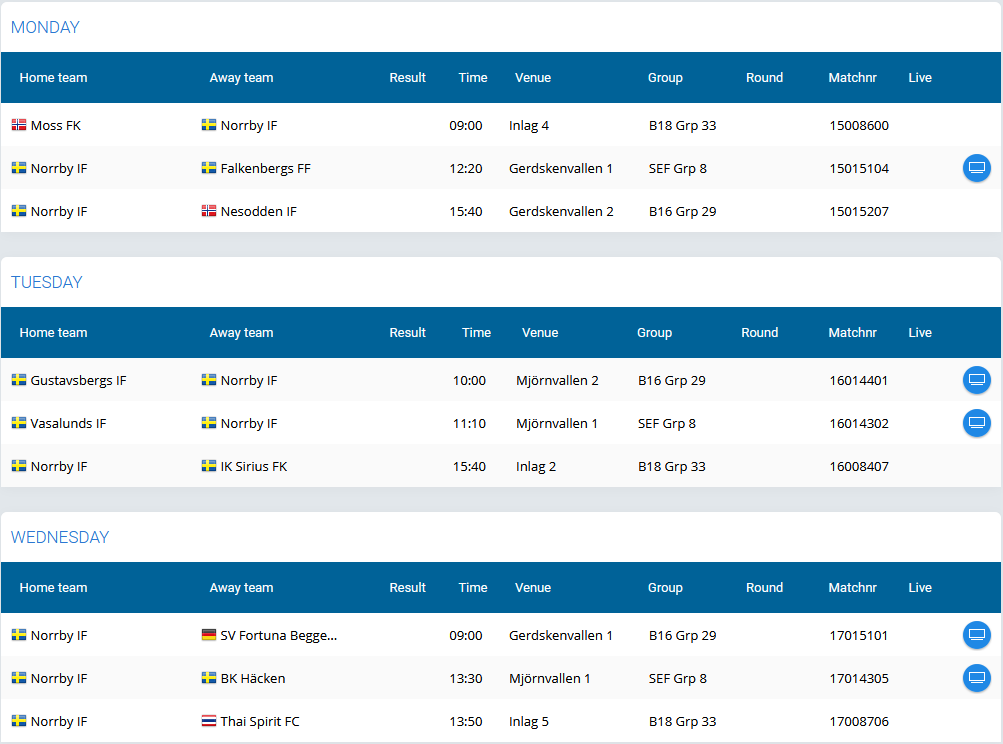1003x744 pixels.
Task: Open venue Inlag 4
Action: [x=529, y=125]
